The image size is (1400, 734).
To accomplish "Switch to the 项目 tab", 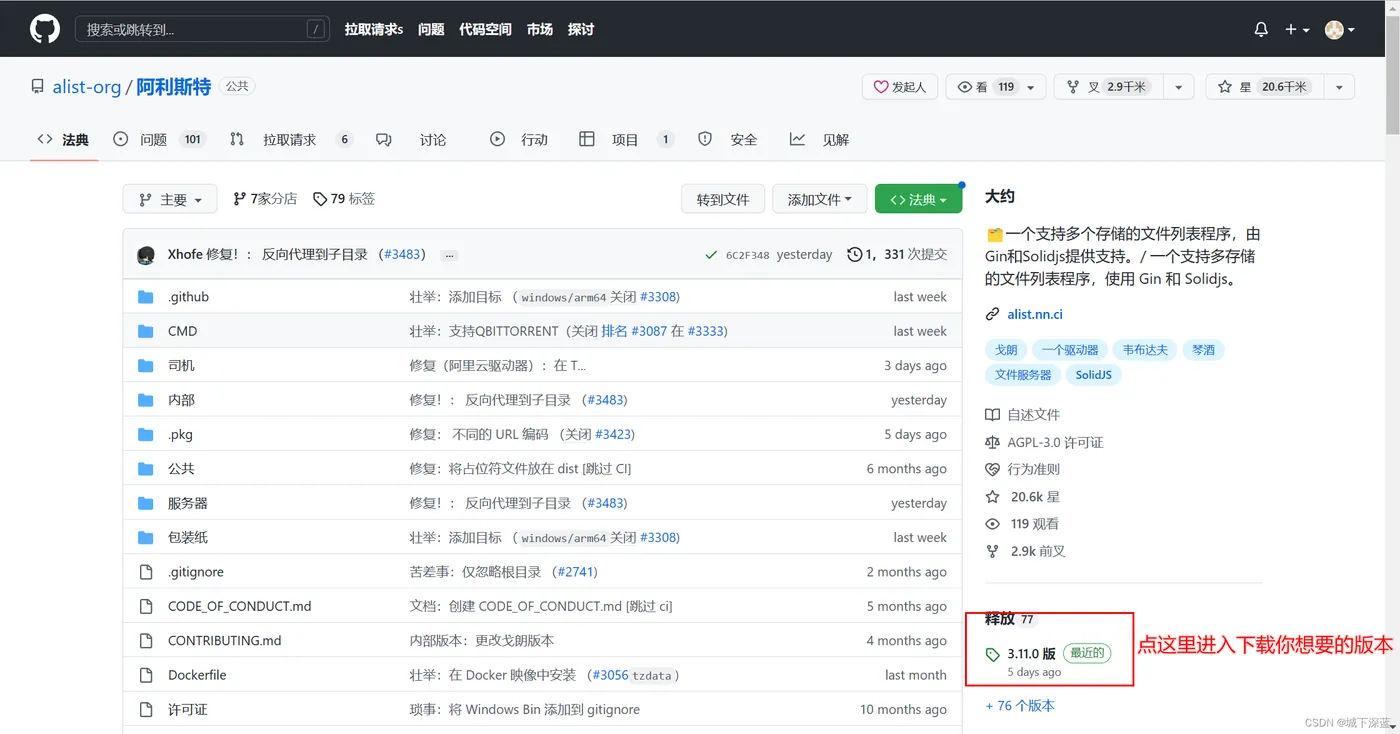I will 627,139.
